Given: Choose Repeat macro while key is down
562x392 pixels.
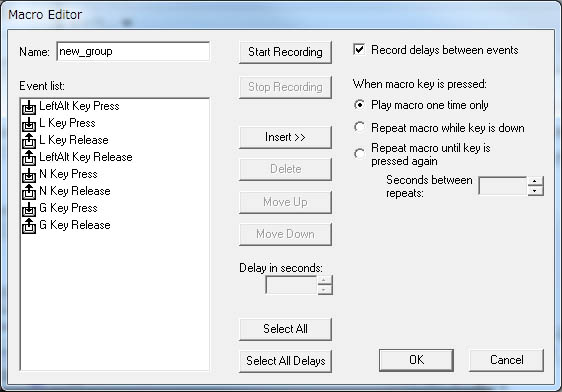Looking at the screenshot, I should (359, 127).
